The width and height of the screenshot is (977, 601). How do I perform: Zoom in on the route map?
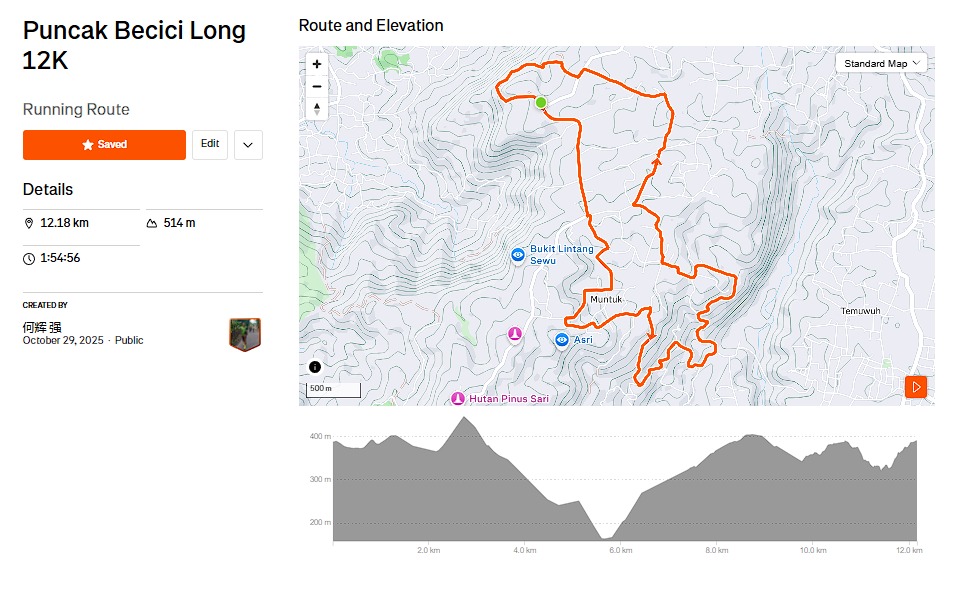coord(317,64)
